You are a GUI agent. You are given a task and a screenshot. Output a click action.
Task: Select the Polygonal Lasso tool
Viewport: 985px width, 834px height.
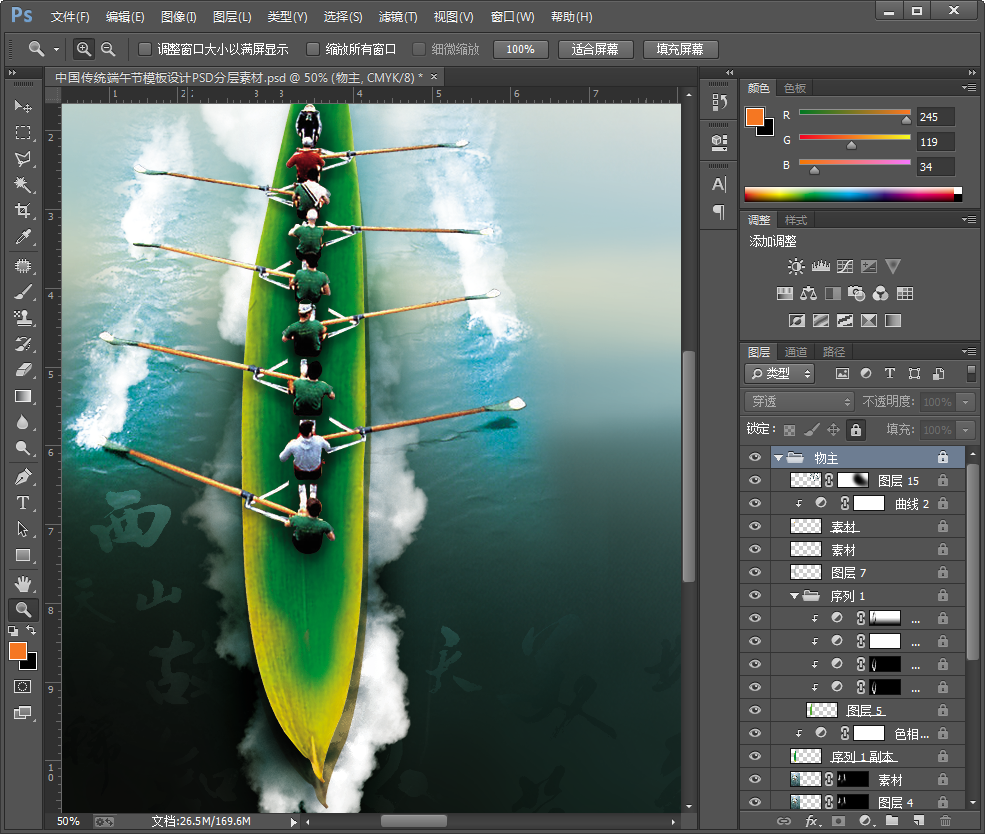click(x=23, y=159)
